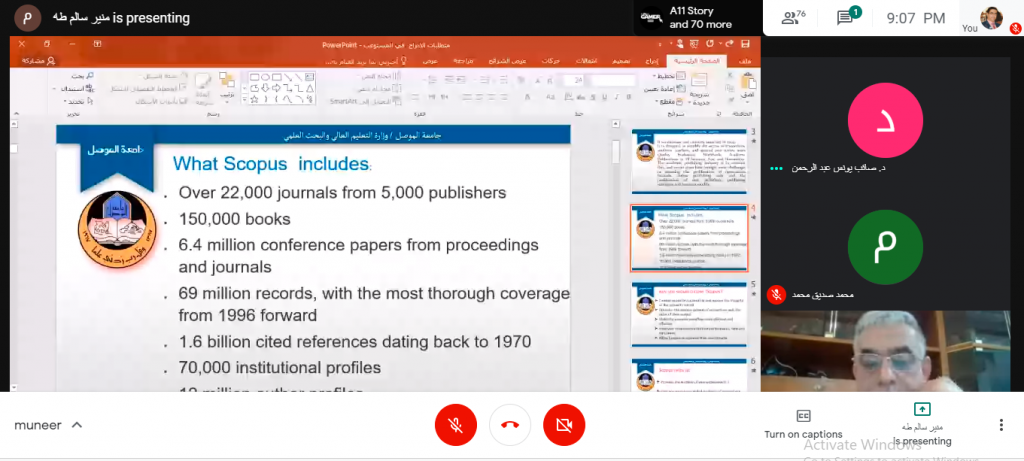The height and width of the screenshot is (461, 1024).
Task: Turn on captions
Action: [x=802, y=424]
